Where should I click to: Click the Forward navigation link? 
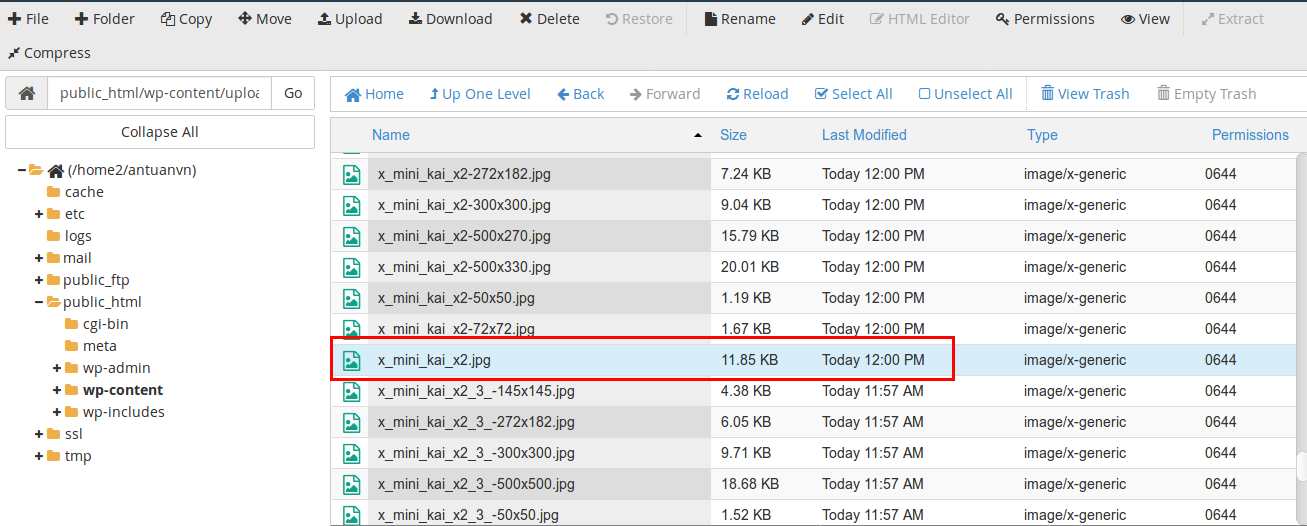(x=665, y=94)
